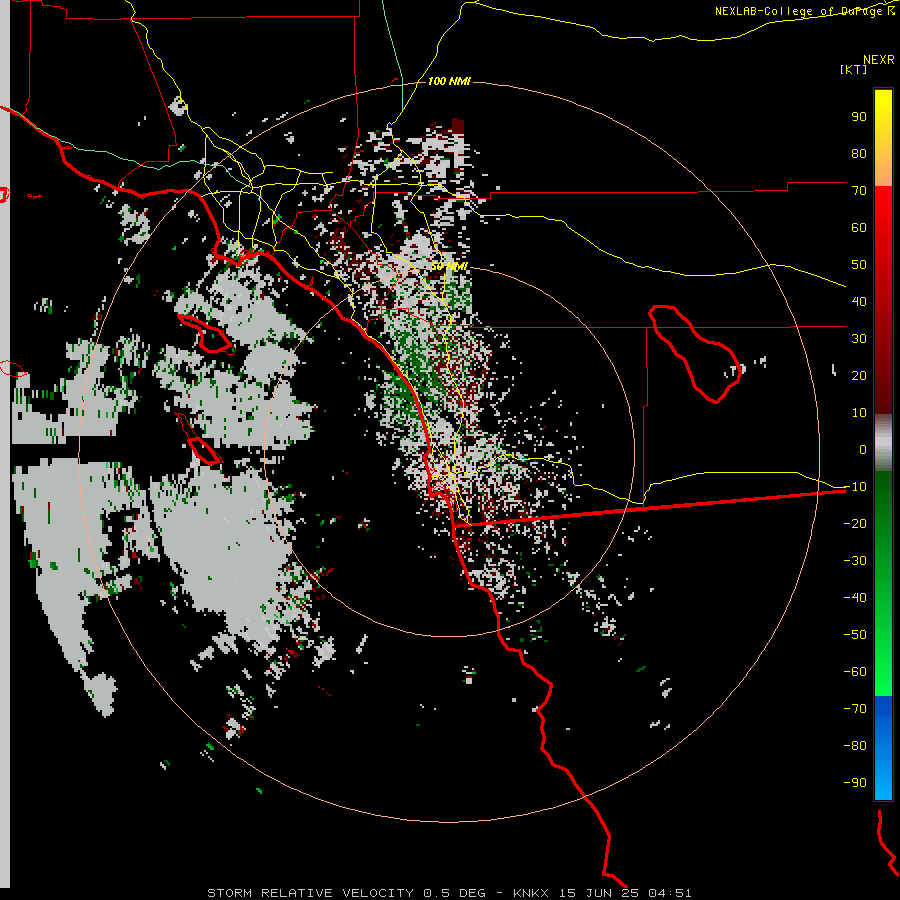Screen dimensions: 900x900
Task: Click the 100 NMI range ring label
Action: [449, 82]
